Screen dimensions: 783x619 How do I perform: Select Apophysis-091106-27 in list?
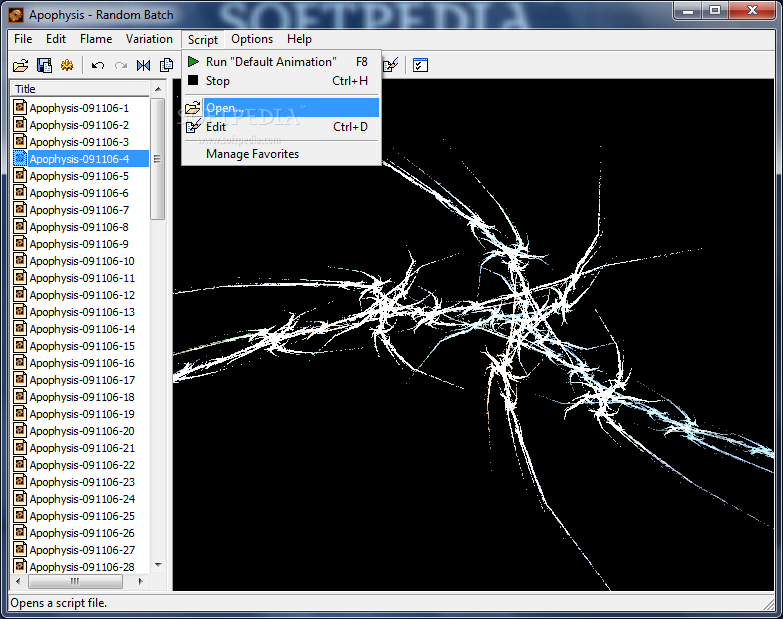[x=82, y=550]
